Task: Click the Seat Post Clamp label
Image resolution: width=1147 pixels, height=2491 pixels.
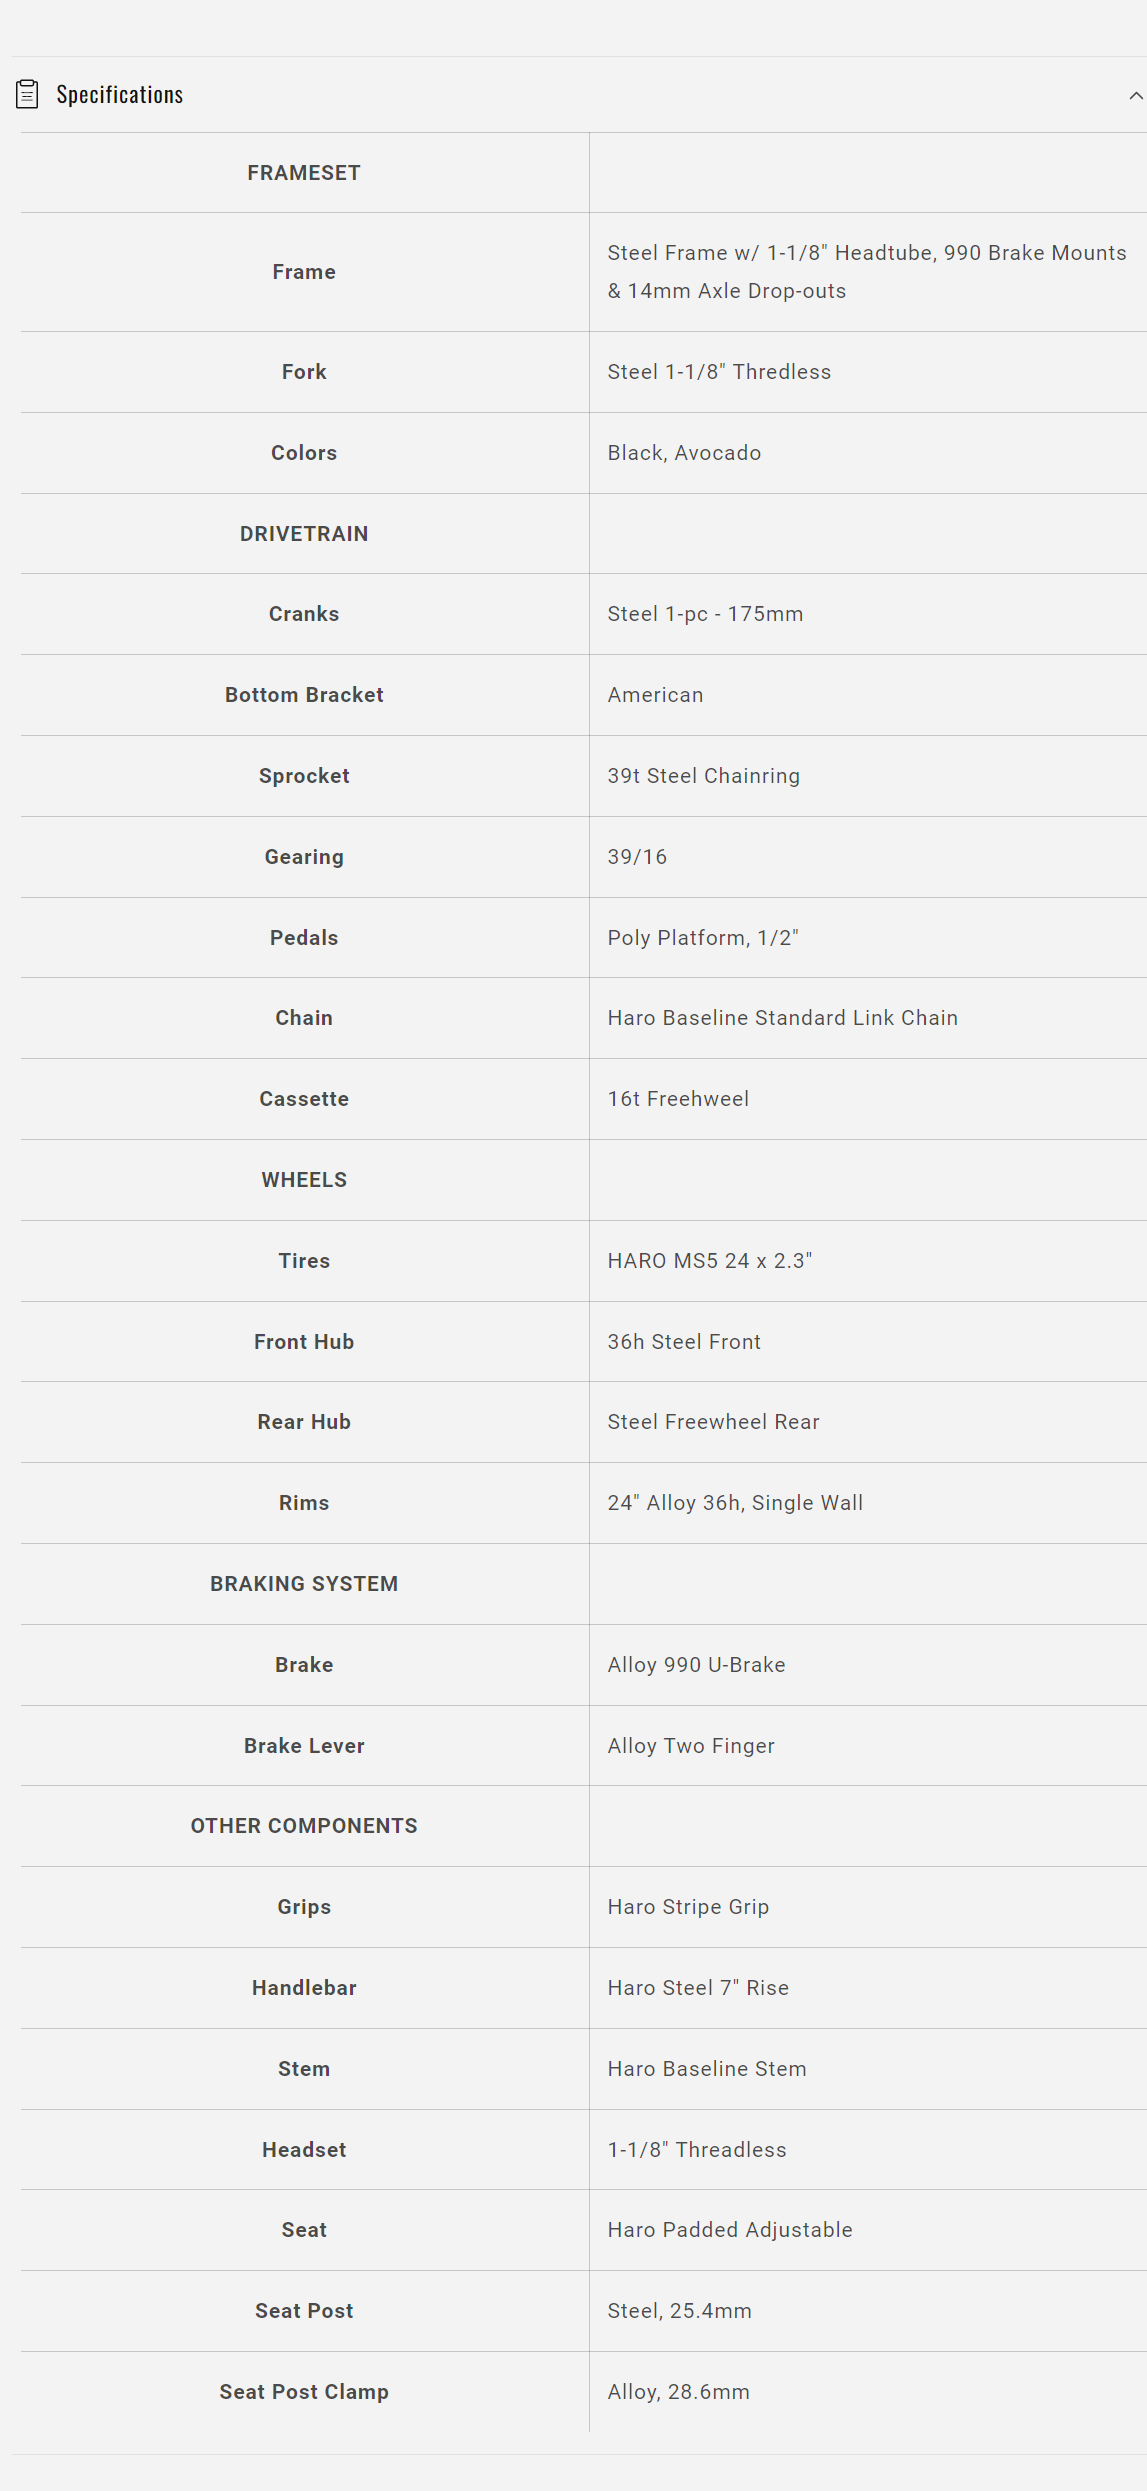Action: pyautogui.click(x=304, y=2392)
